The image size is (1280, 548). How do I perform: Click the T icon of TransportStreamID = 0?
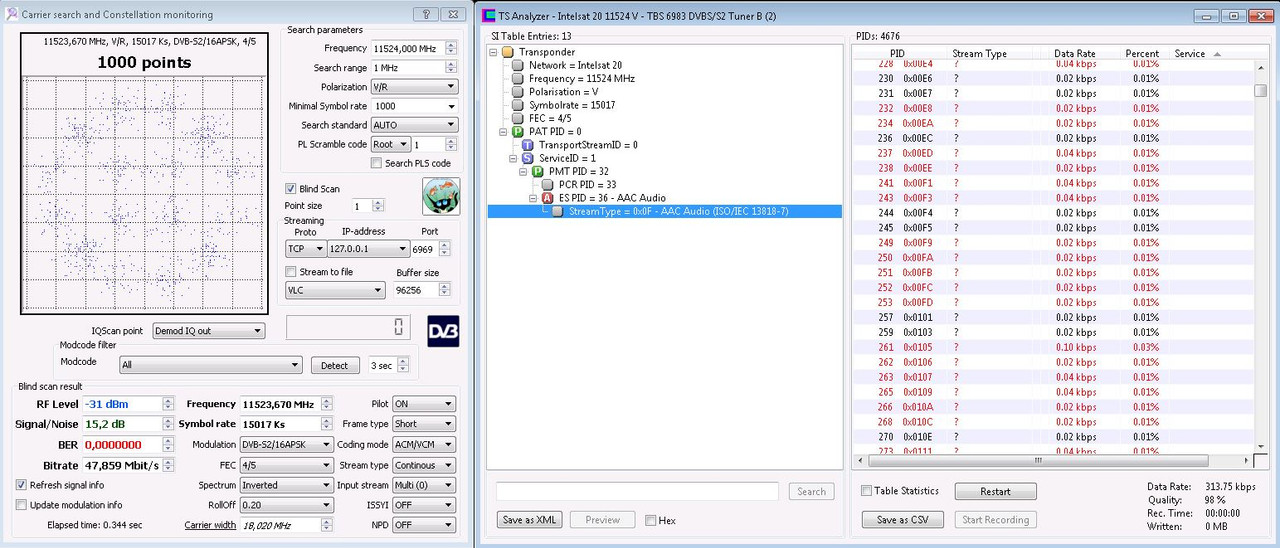(528, 145)
